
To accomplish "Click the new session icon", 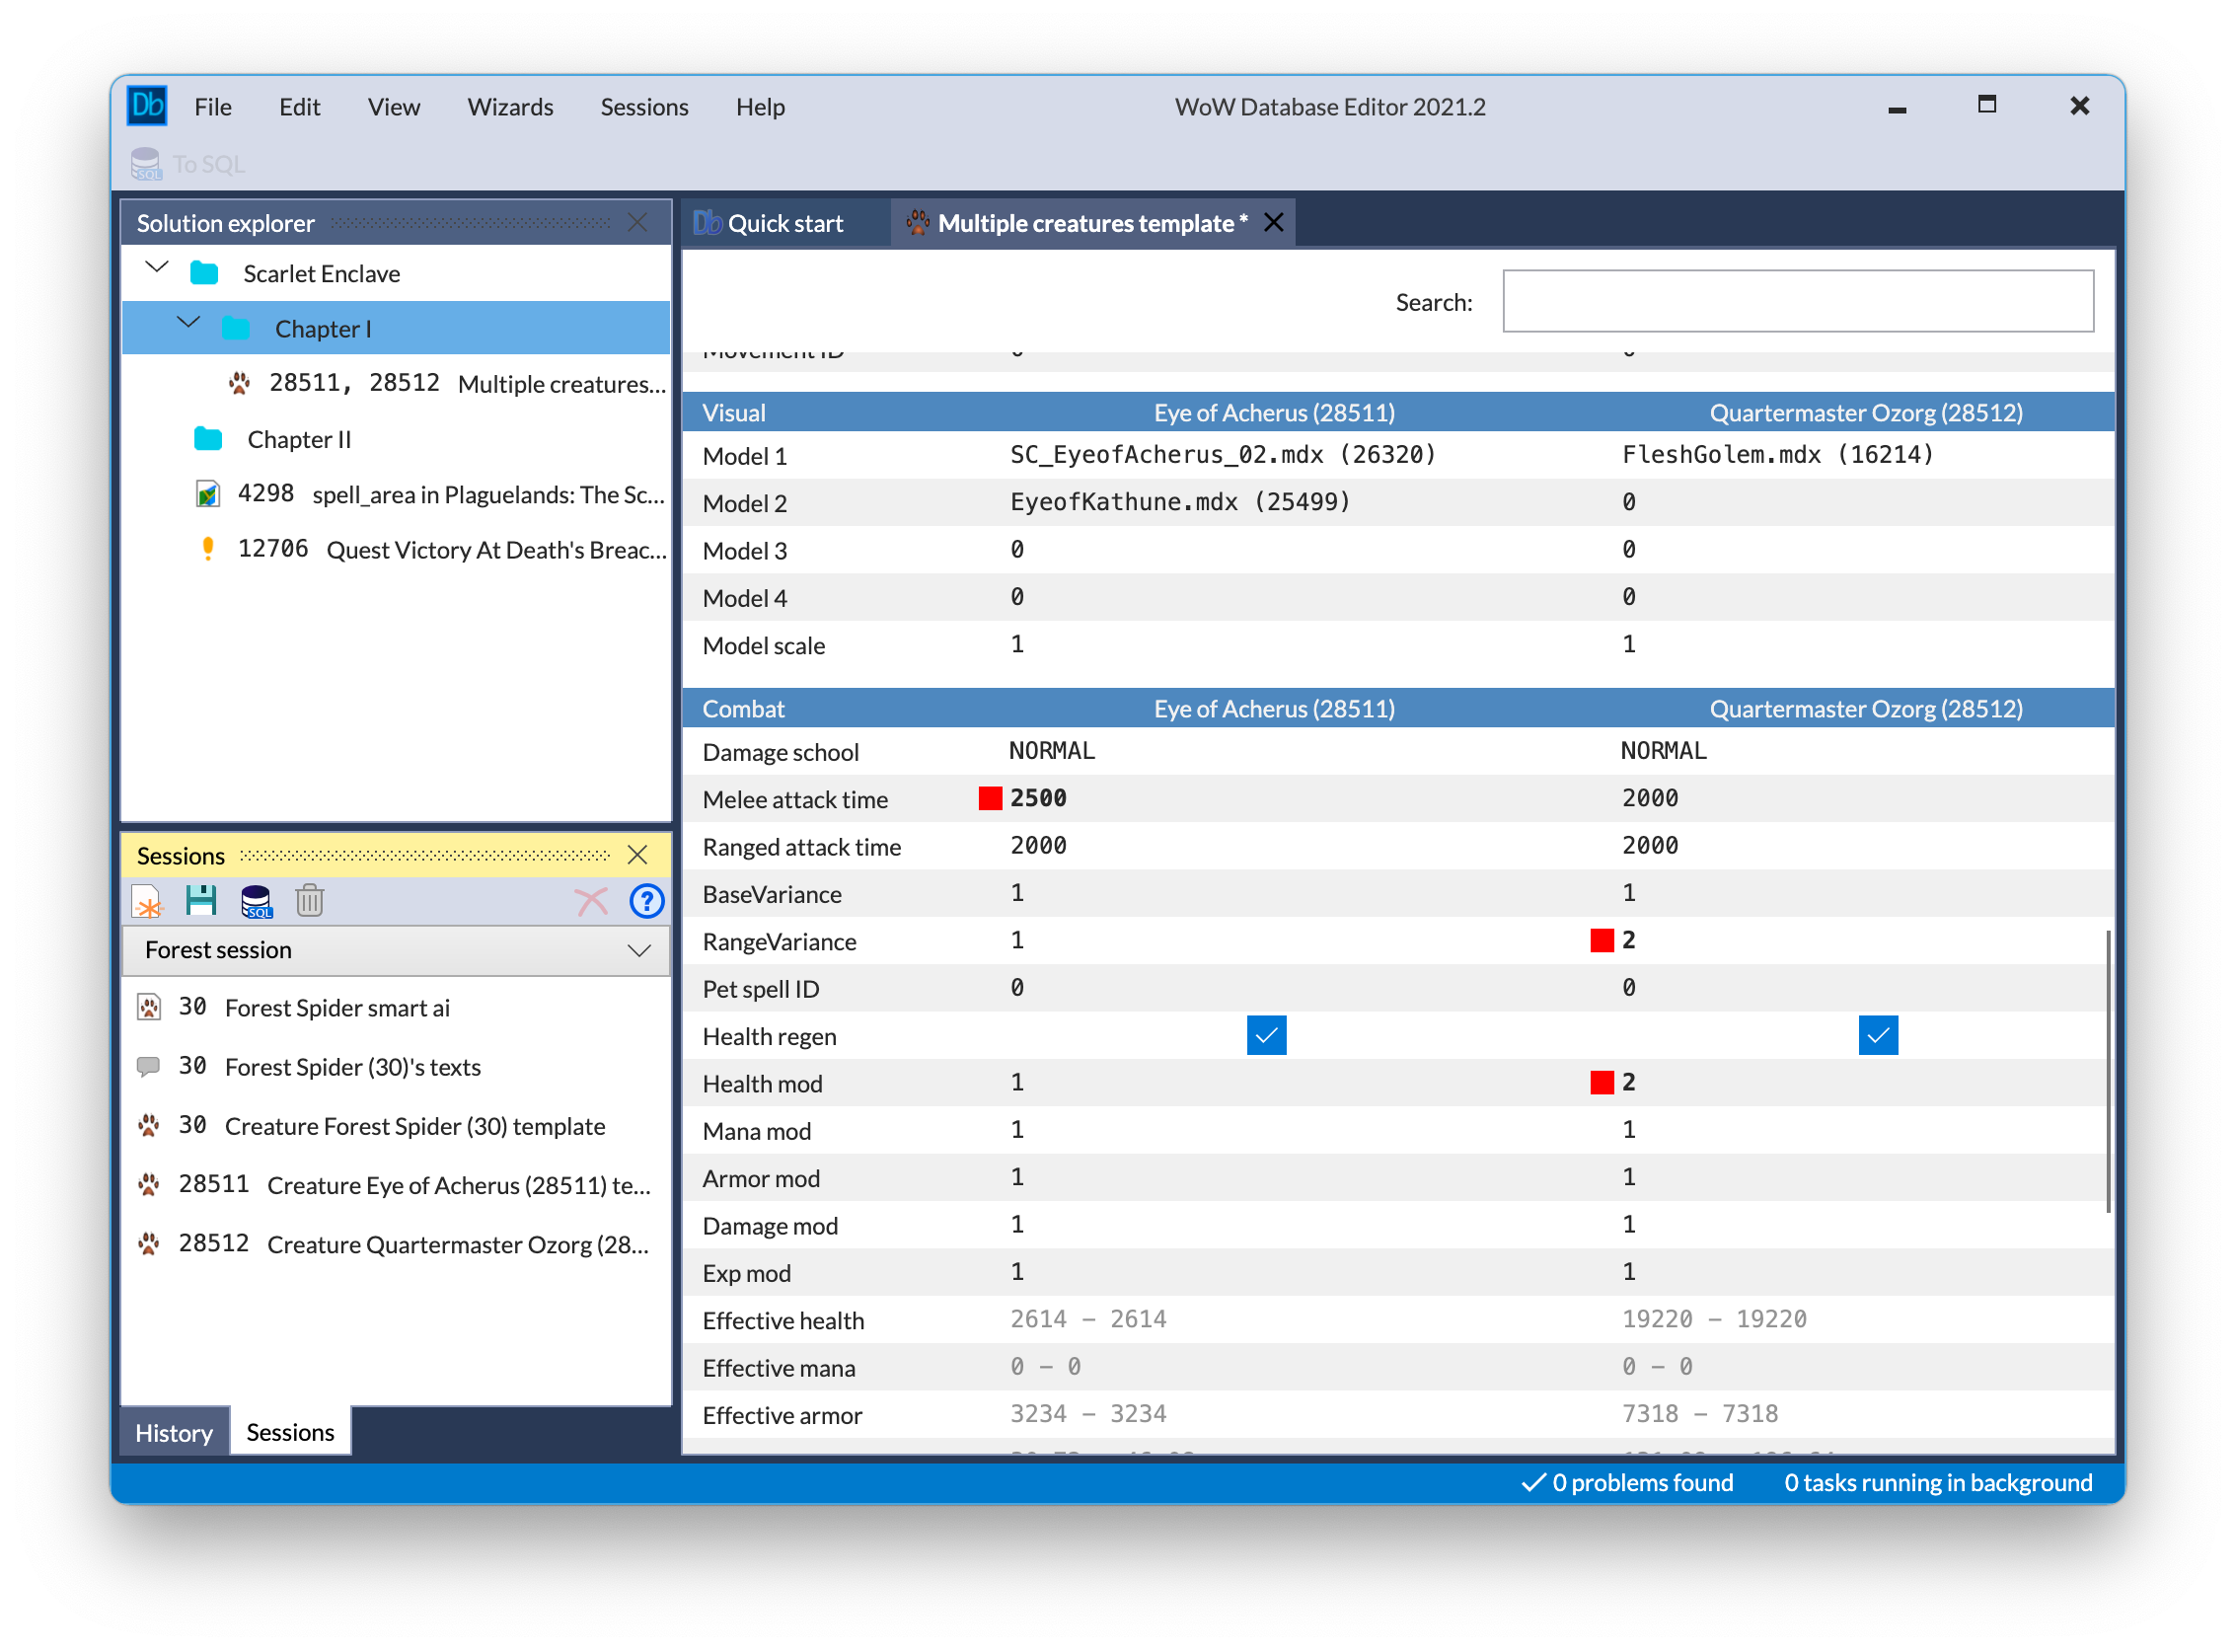I will [x=147, y=901].
